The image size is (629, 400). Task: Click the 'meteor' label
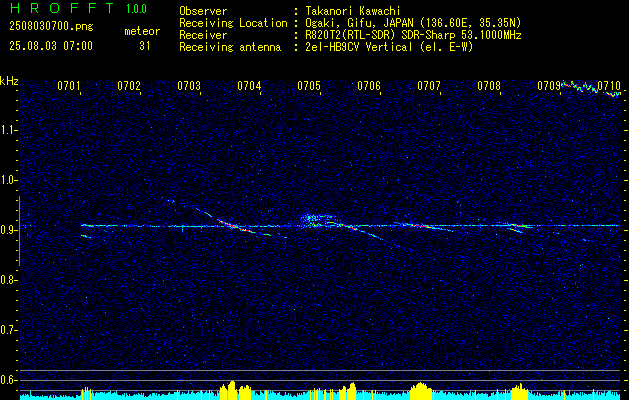pos(142,31)
